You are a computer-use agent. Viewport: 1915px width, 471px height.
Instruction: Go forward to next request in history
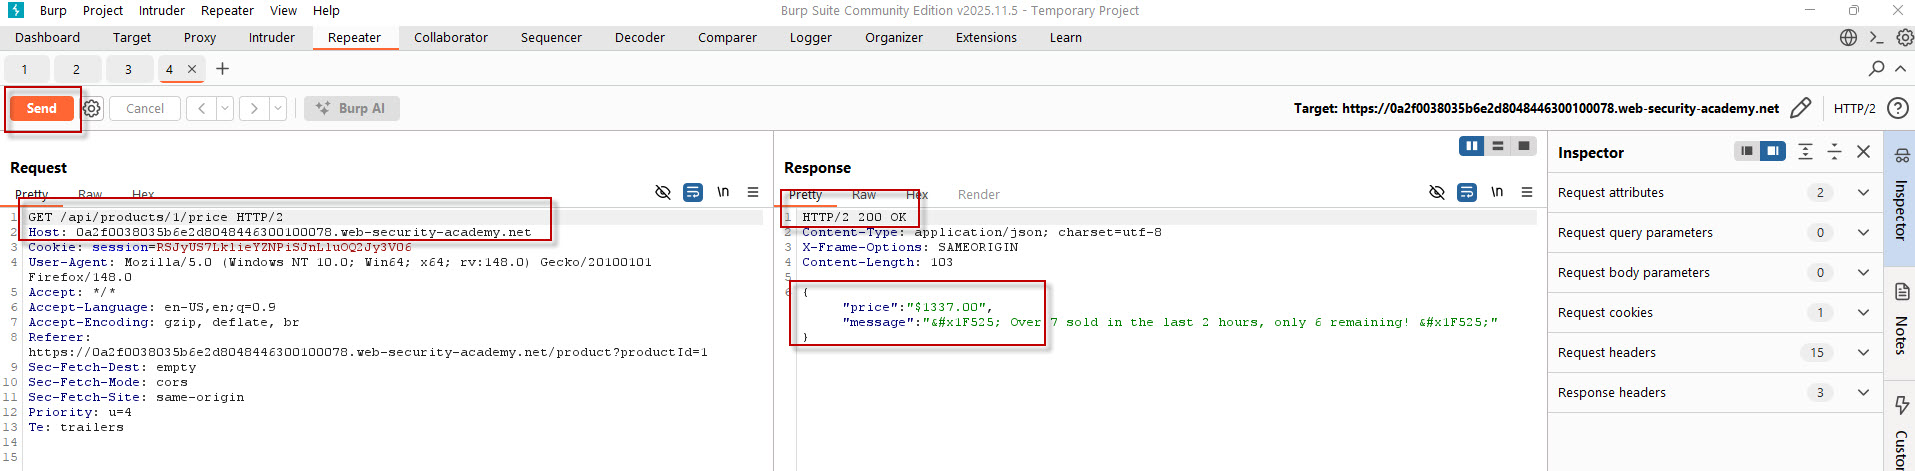[x=254, y=108]
